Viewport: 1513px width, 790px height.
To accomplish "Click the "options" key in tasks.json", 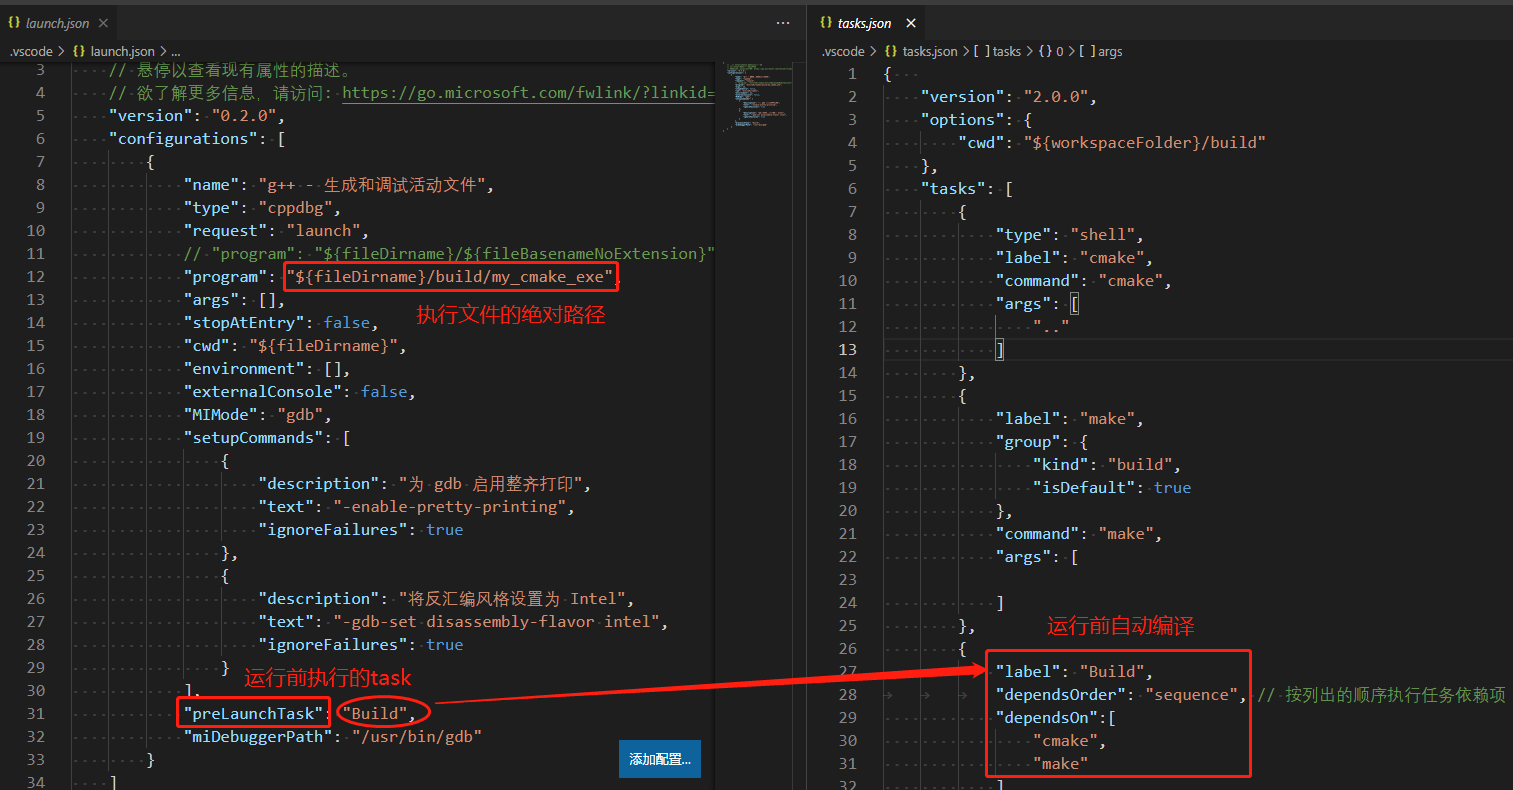I will click(962, 119).
